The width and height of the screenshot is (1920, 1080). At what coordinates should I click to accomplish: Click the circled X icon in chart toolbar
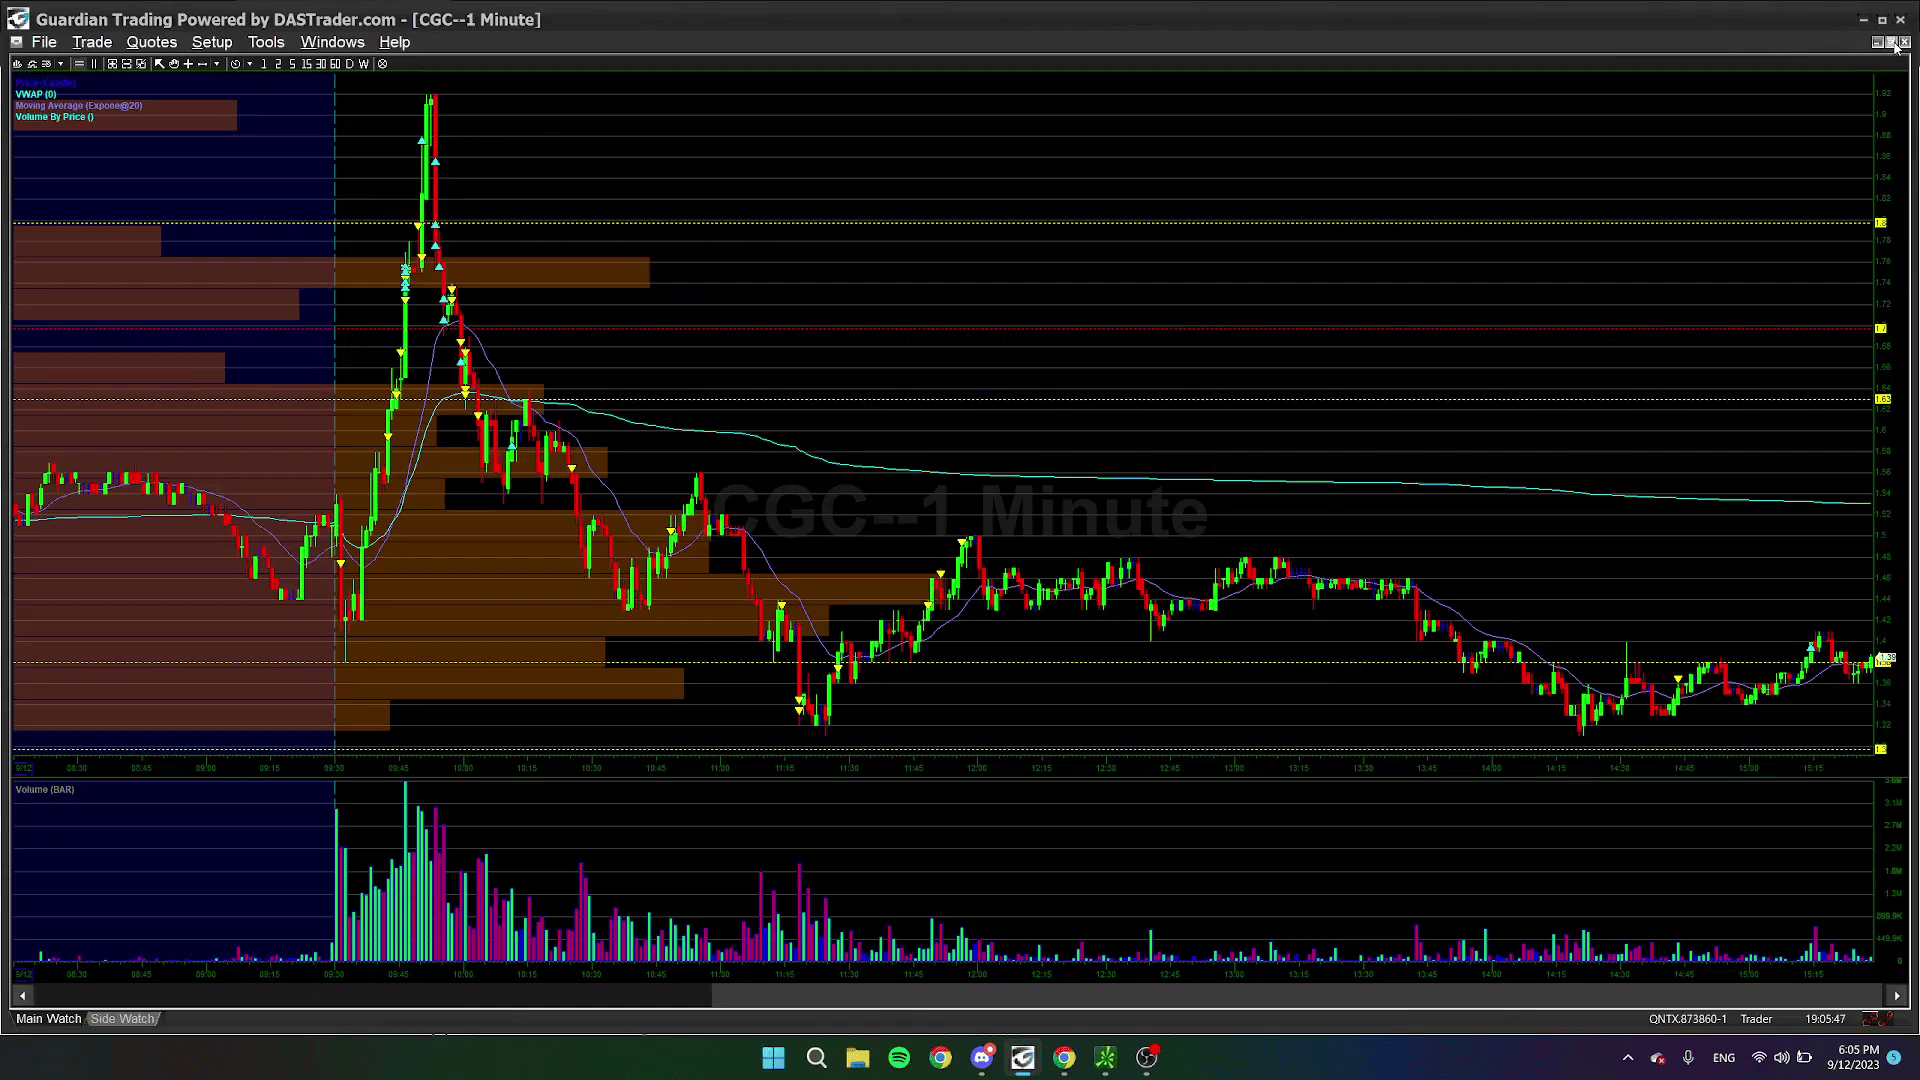pyautogui.click(x=382, y=64)
